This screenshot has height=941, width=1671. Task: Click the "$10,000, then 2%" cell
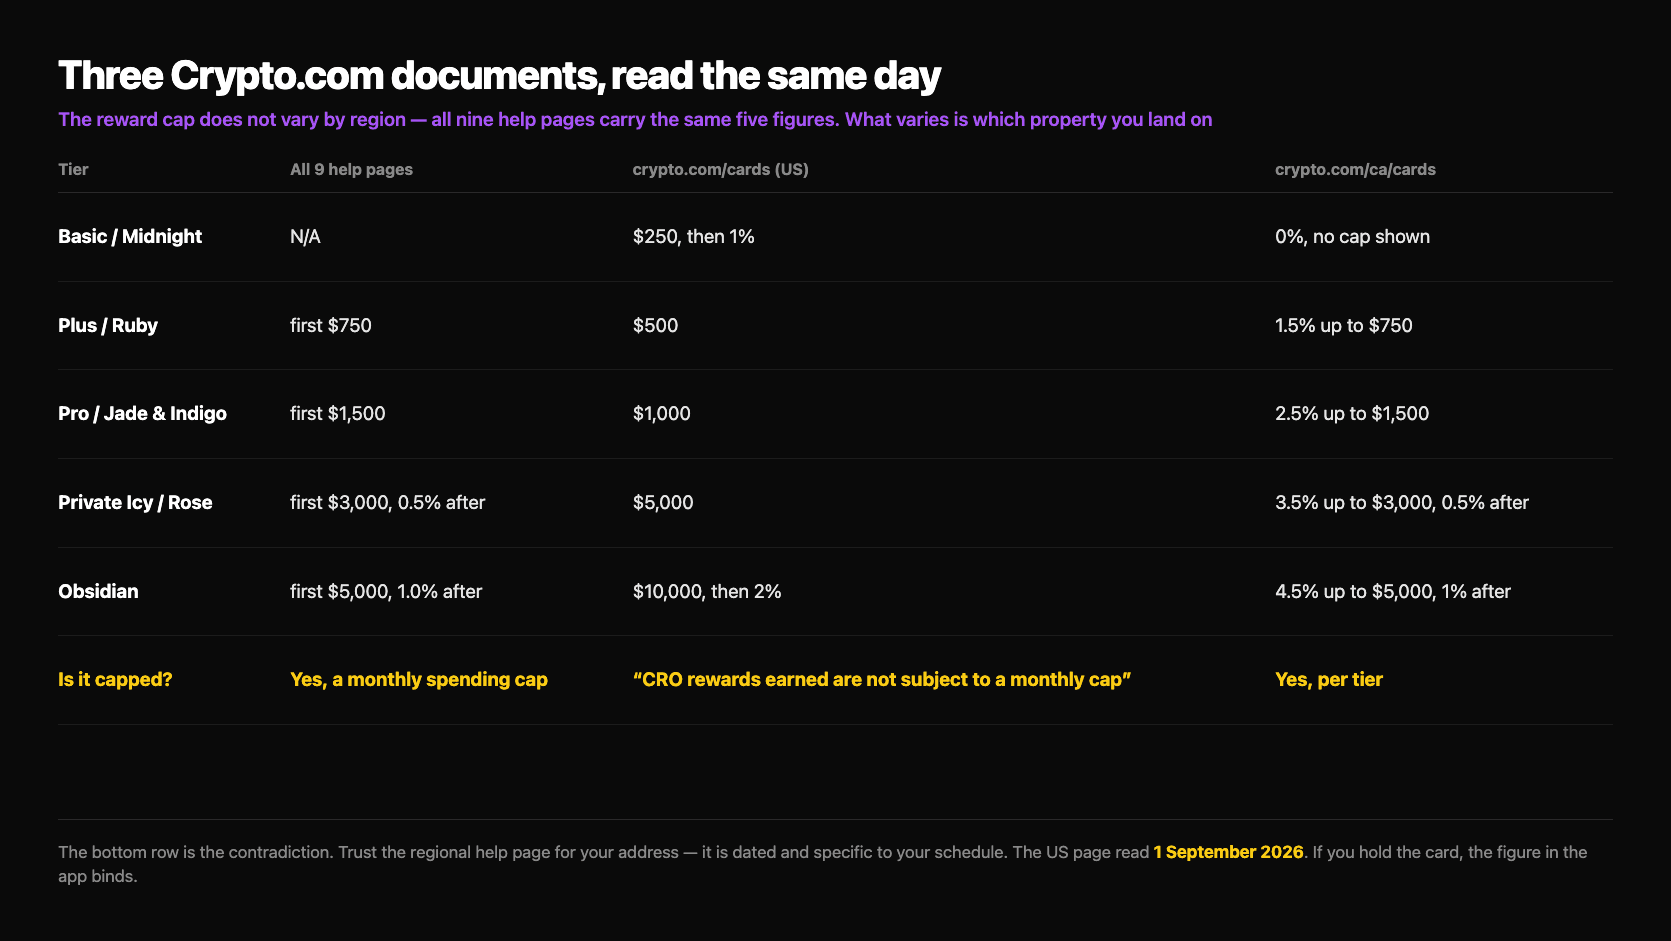[707, 592]
